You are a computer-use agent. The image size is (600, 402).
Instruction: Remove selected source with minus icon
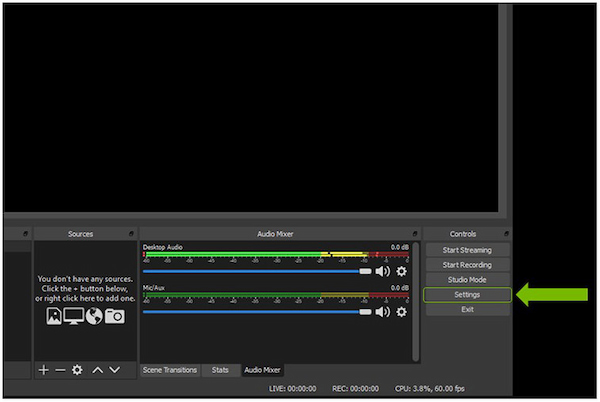click(x=60, y=370)
